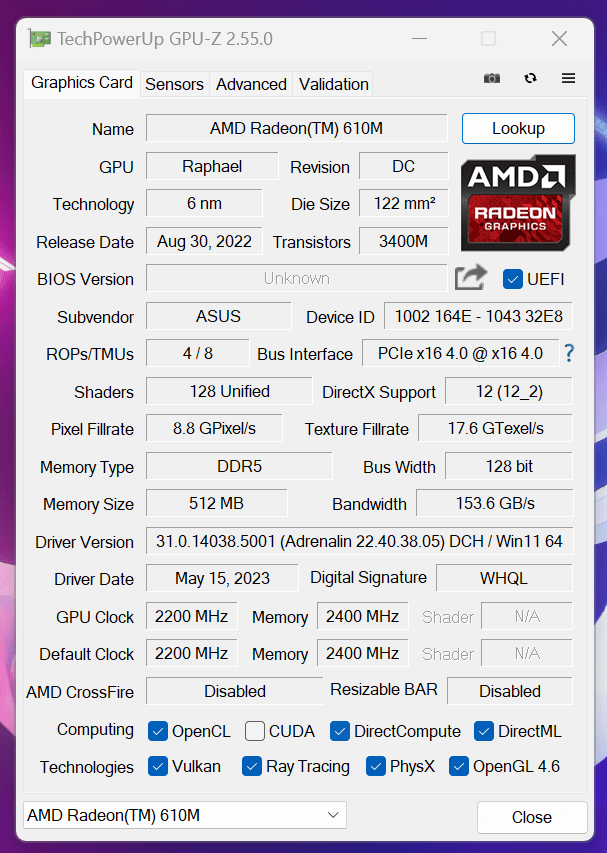
Task: Uncheck the UEFI checkbox
Action: coord(513,280)
